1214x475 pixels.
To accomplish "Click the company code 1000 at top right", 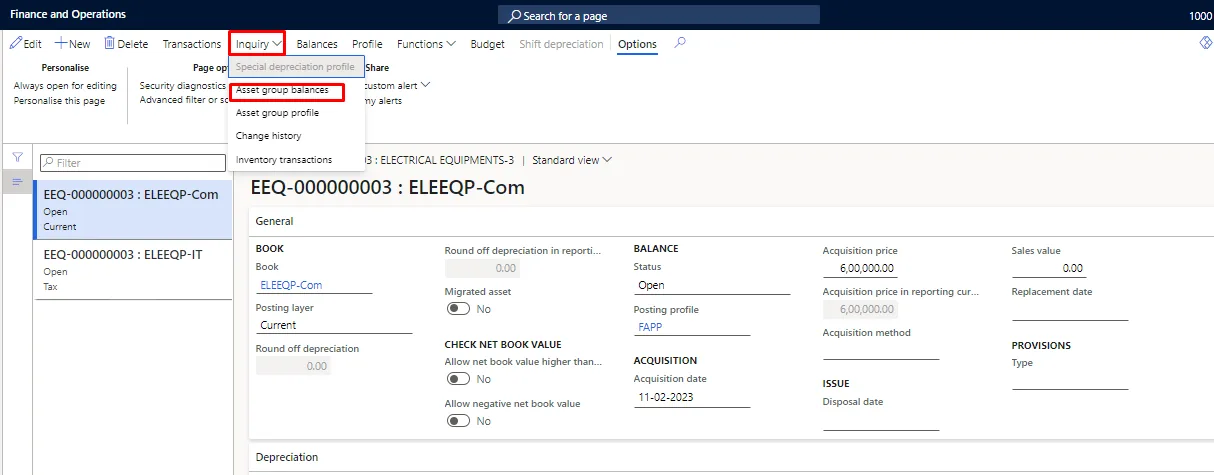I will 1201,16.
